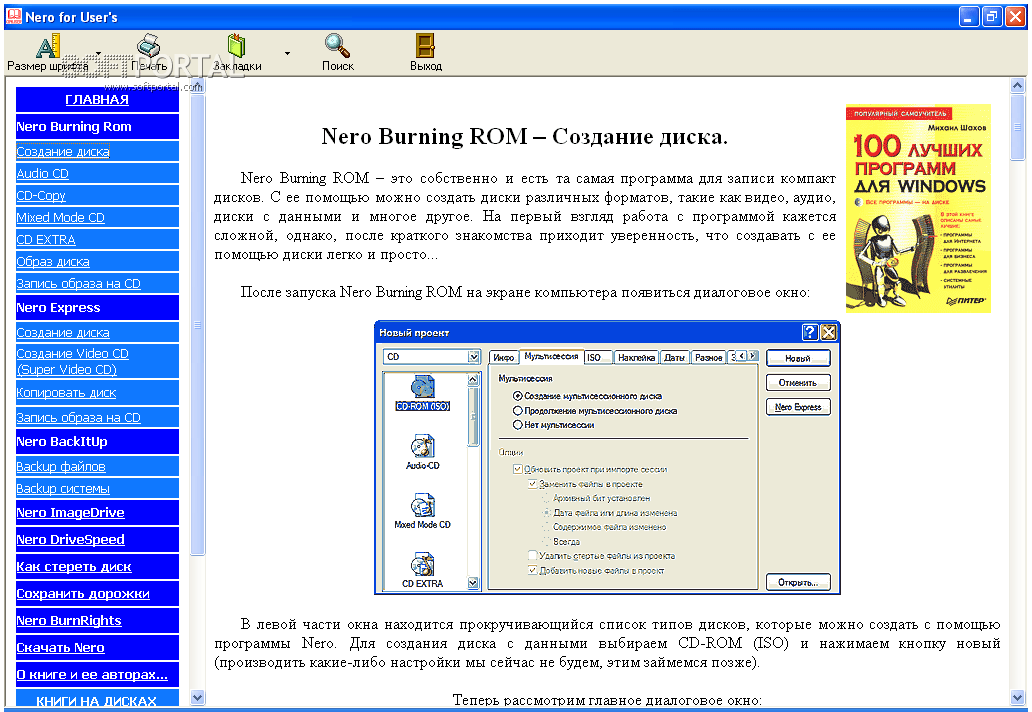
Task: Click the Новый button
Action: (x=798, y=358)
